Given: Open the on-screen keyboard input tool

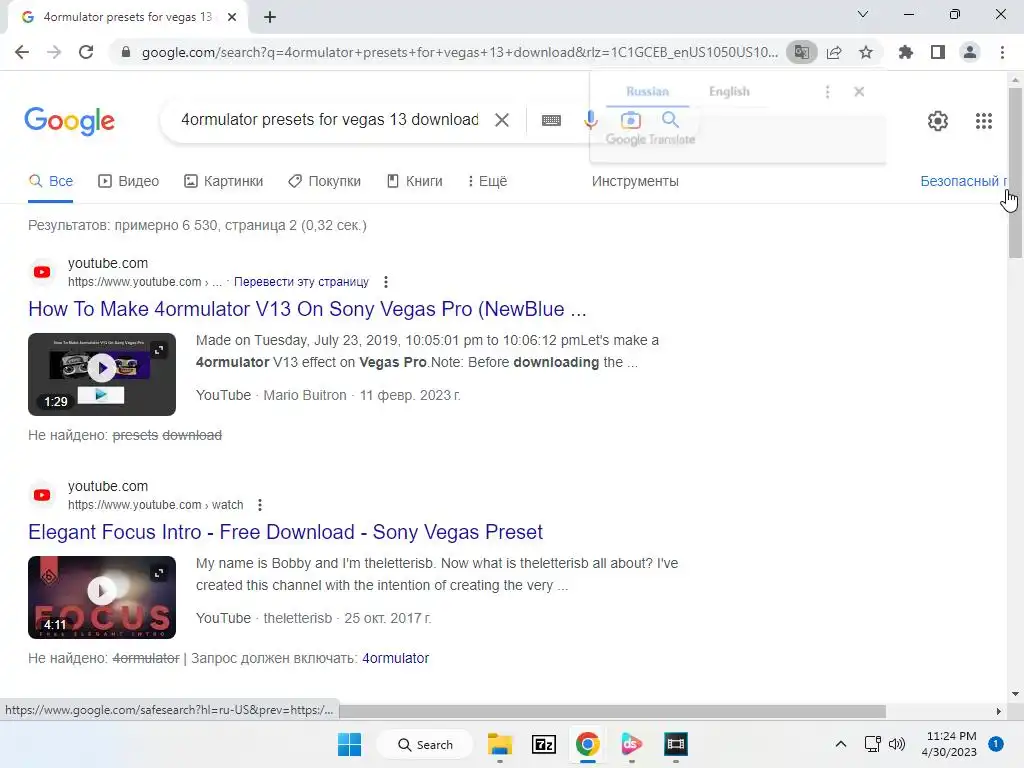Looking at the screenshot, I should coord(551,120).
